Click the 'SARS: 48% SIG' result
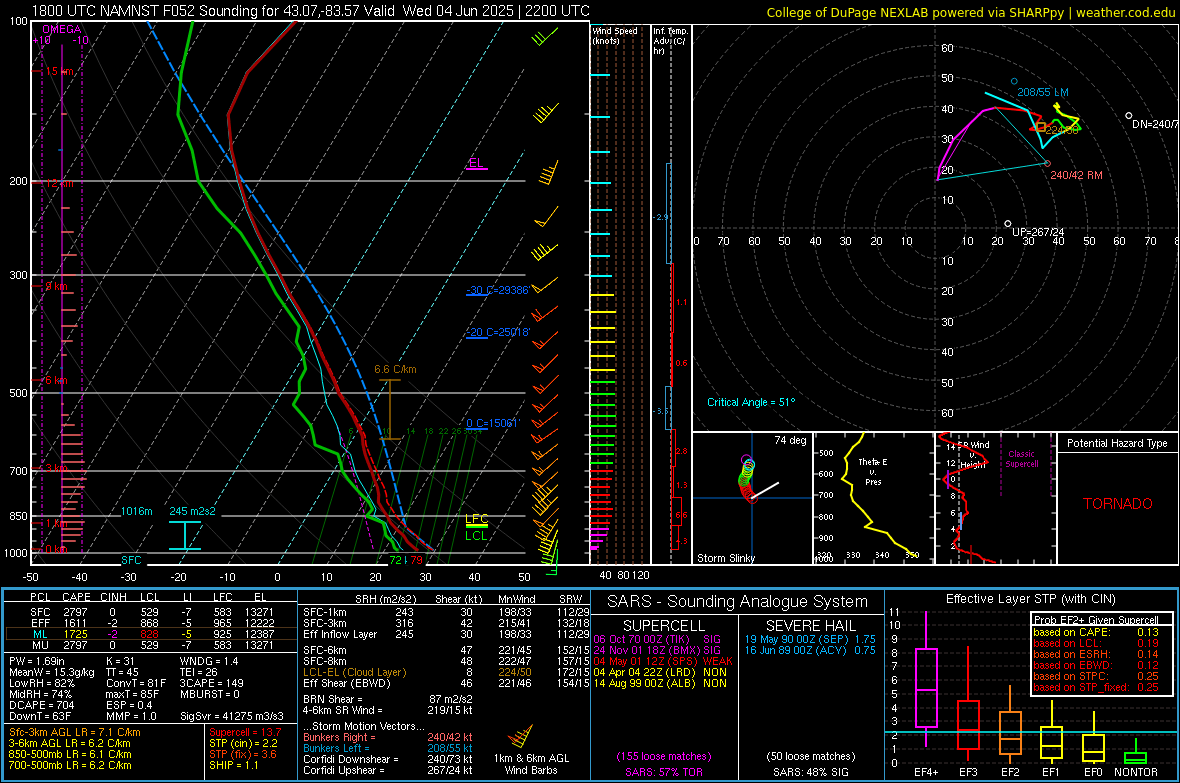Image resolution: width=1180 pixels, height=783 pixels. coord(810,772)
